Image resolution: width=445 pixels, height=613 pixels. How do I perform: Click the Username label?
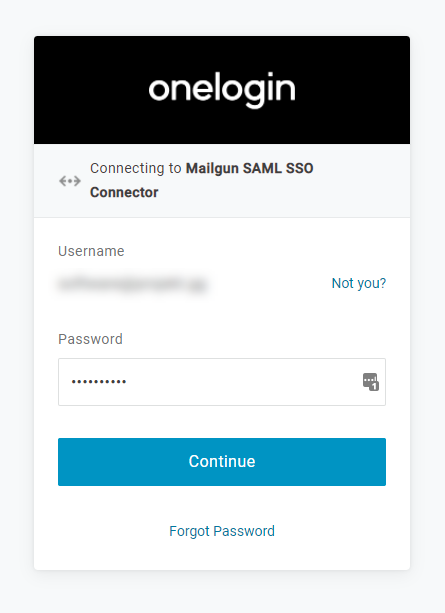coord(91,251)
